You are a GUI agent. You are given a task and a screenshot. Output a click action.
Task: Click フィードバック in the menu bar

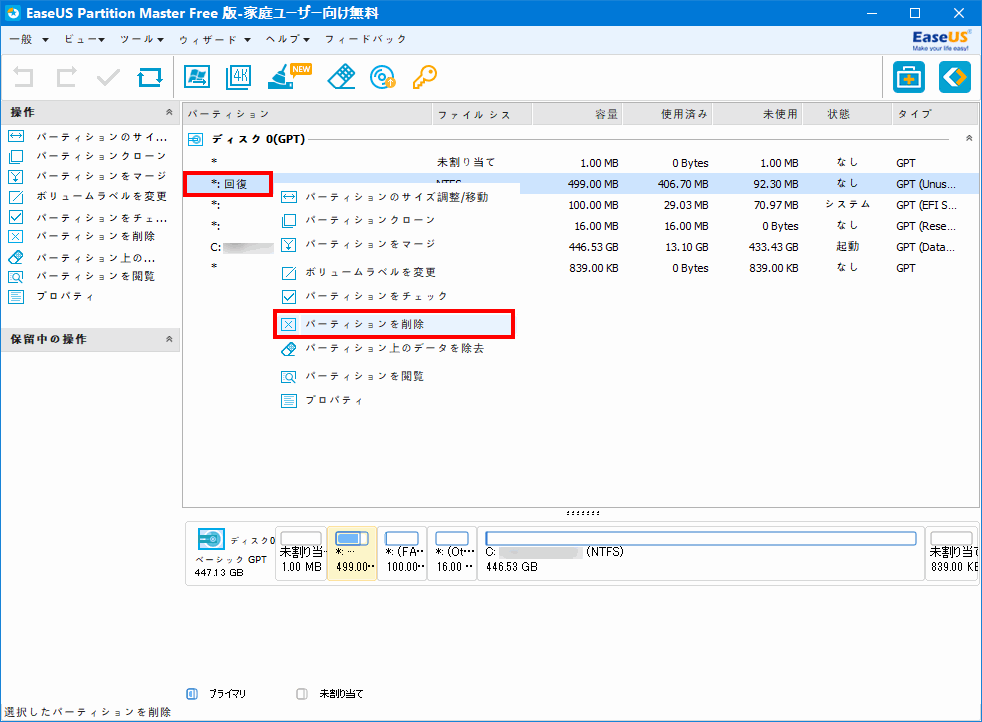pos(363,39)
